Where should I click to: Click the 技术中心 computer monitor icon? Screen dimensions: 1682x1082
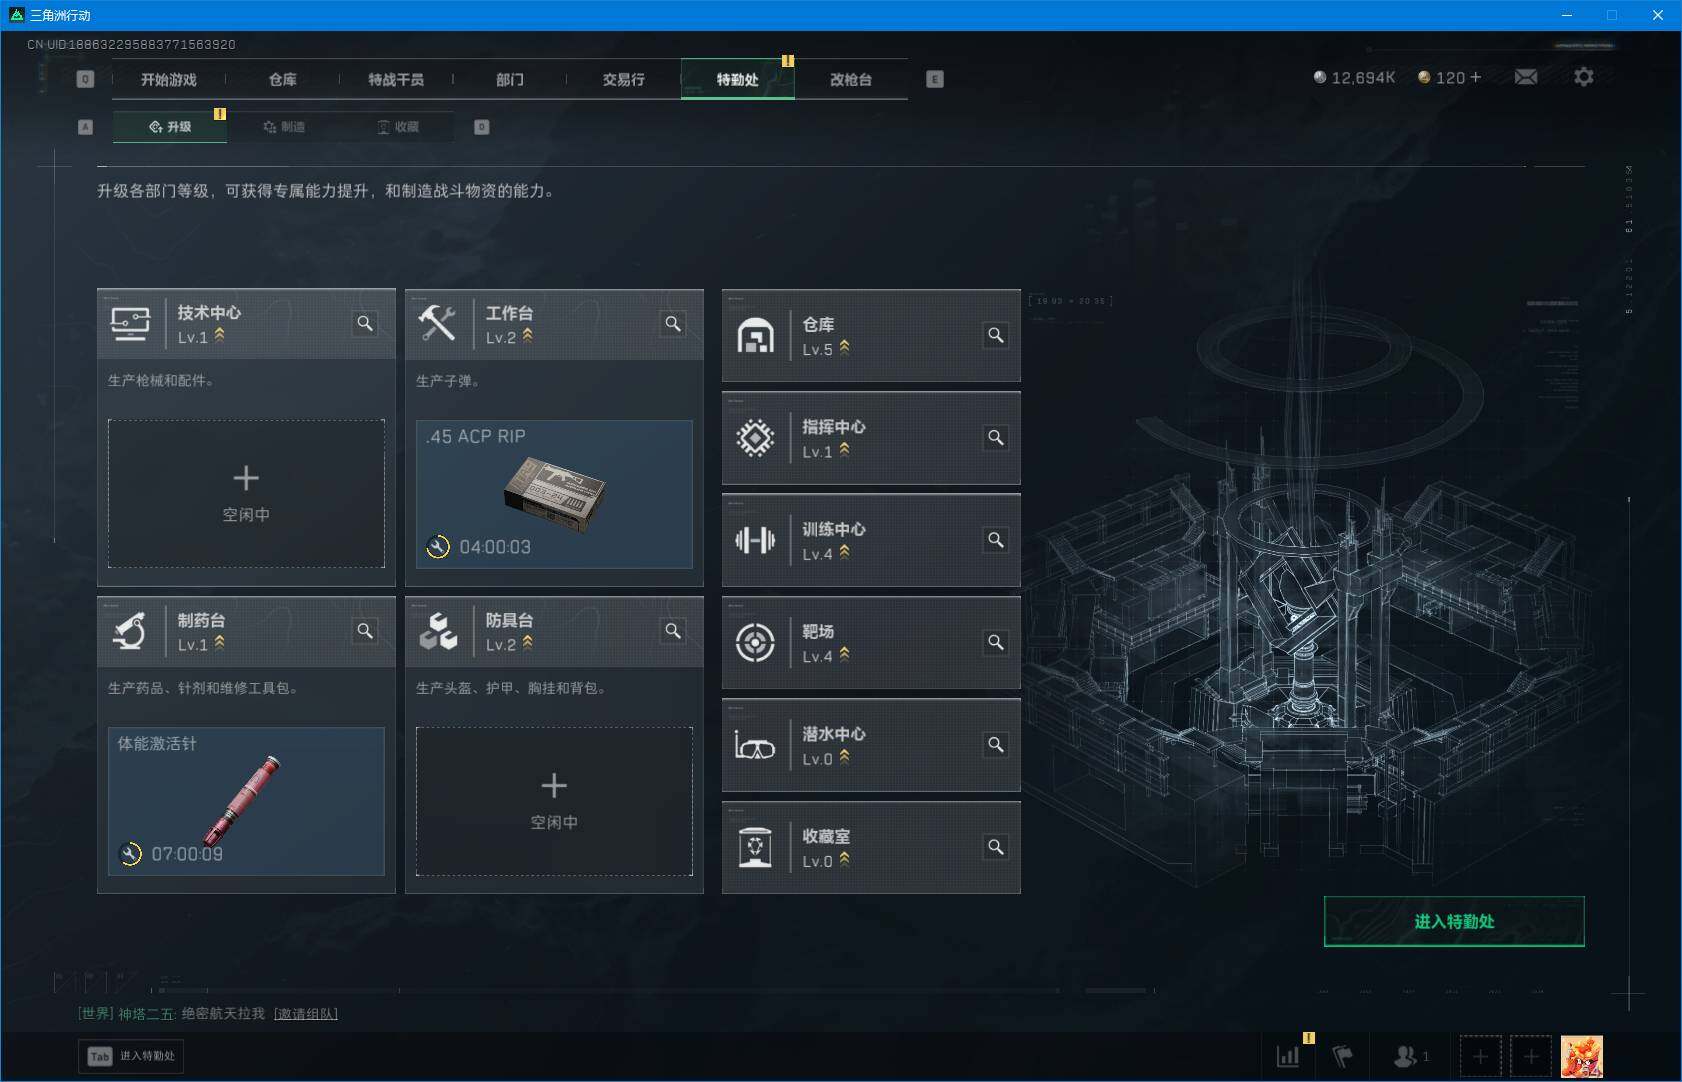[x=131, y=324]
